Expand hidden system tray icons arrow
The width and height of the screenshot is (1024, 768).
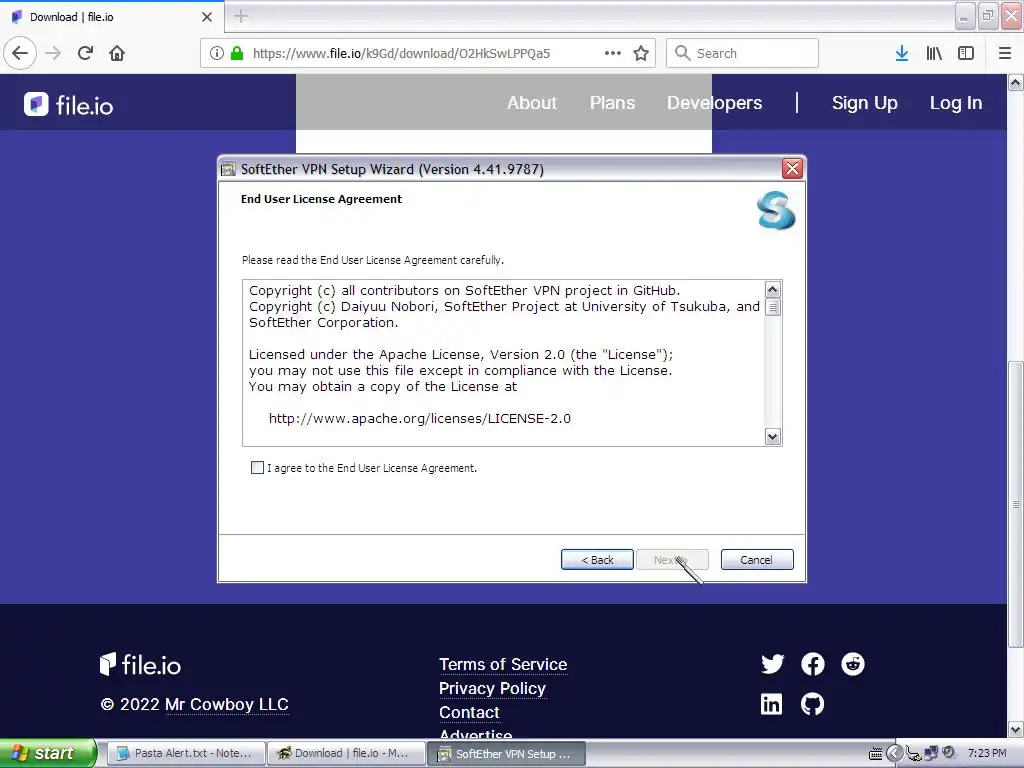[x=894, y=754]
